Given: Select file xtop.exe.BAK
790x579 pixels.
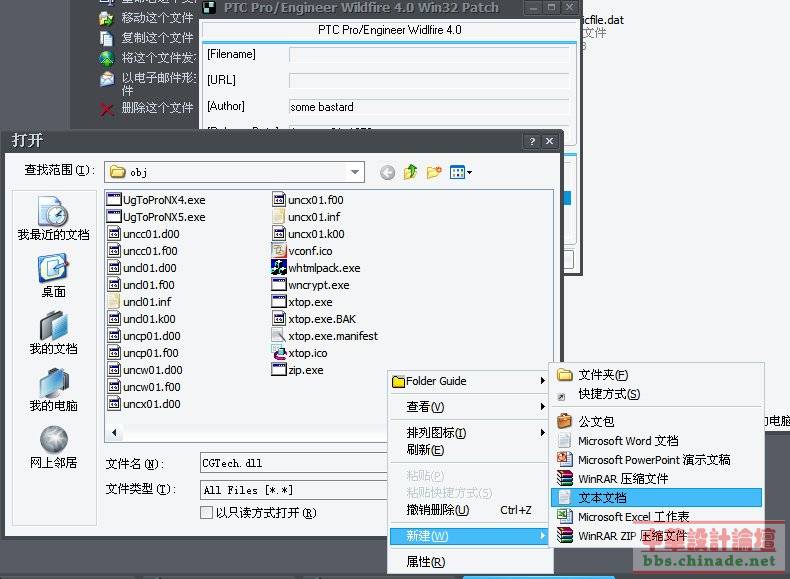Looking at the screenshot, I should [x=314, y=319].
